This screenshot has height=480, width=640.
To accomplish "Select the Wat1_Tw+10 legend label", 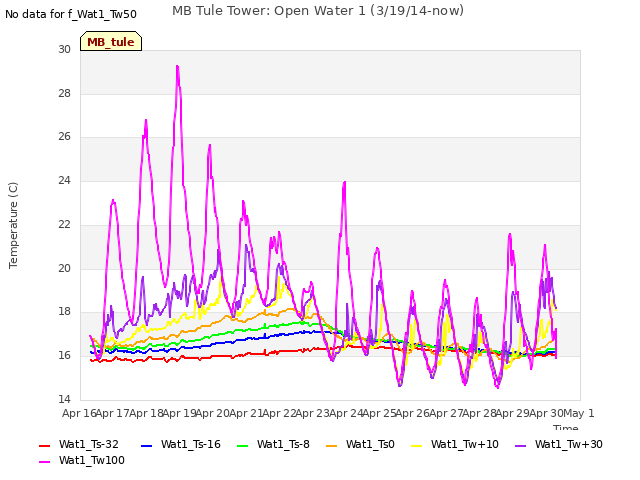I will point(464,444).
